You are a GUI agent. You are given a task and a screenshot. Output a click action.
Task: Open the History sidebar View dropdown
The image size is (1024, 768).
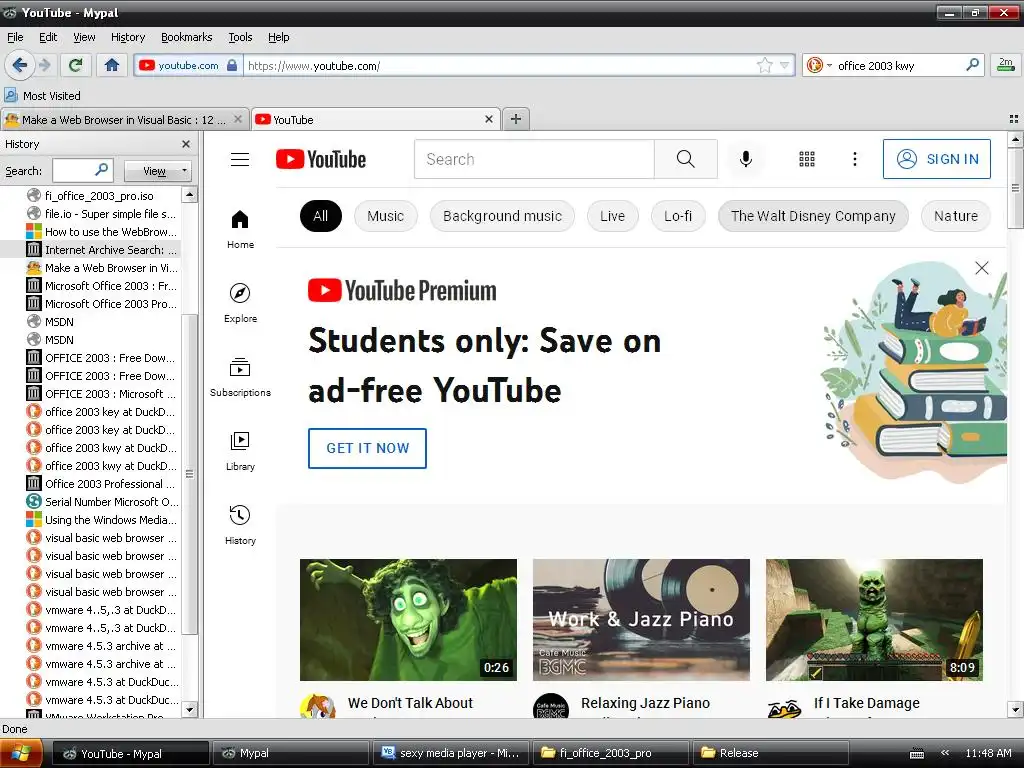coord(157,170)
